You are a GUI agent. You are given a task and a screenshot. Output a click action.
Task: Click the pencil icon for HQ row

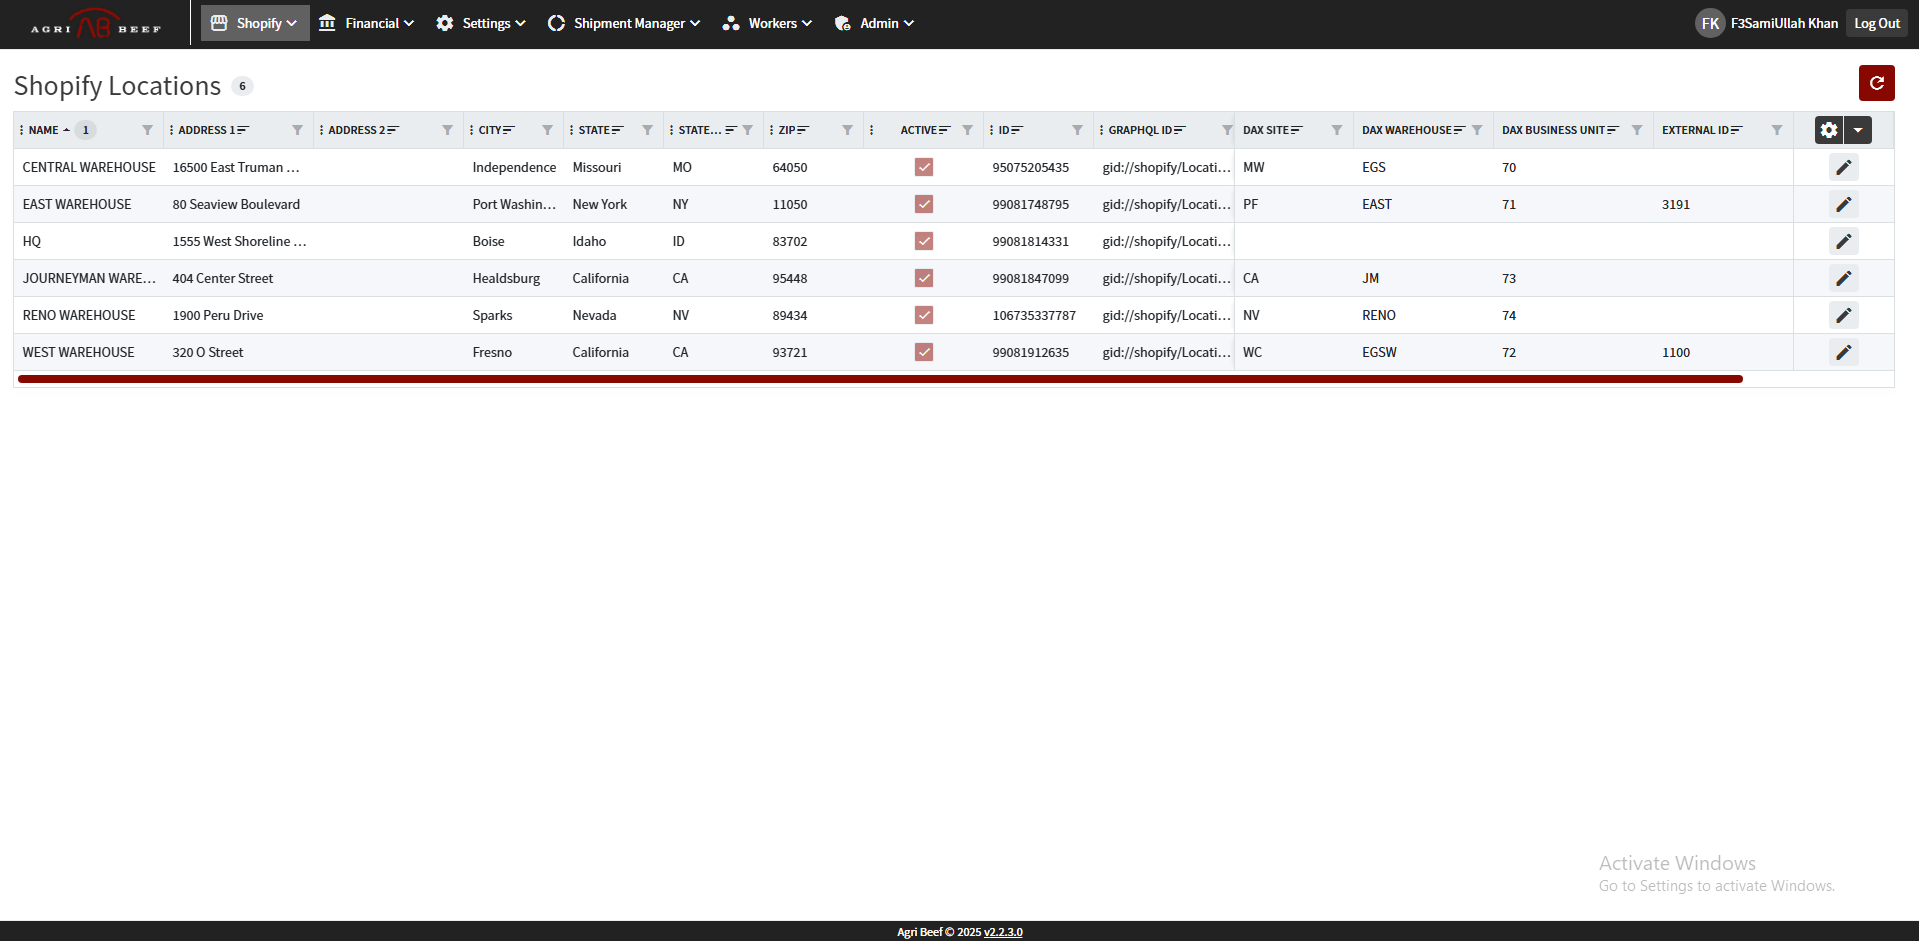click(1843, 241)
